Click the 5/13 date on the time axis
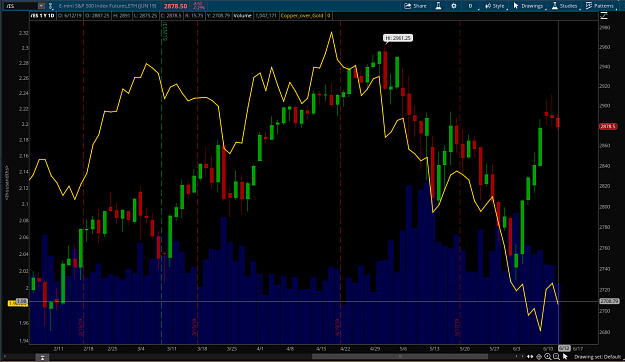 (434, 349)
